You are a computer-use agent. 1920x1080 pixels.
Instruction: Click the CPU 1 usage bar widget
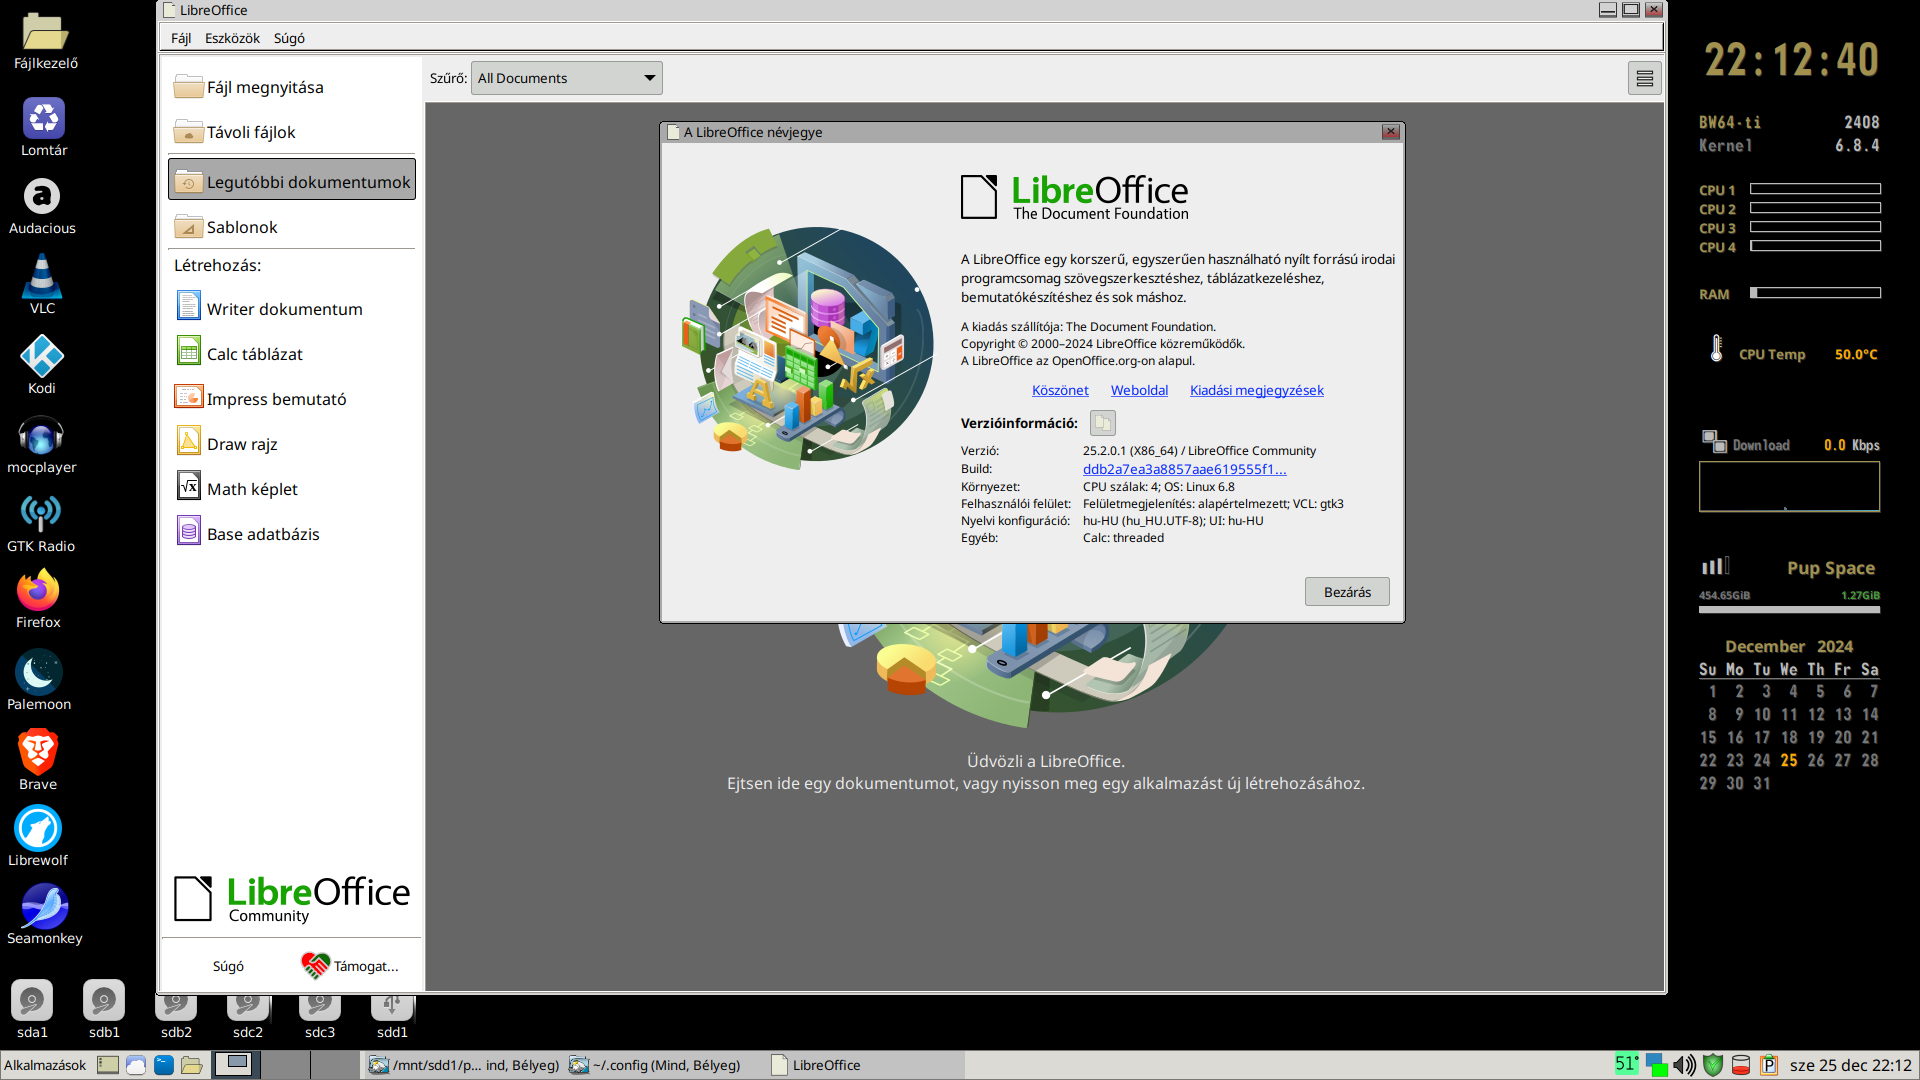(x=1815, y=189)
